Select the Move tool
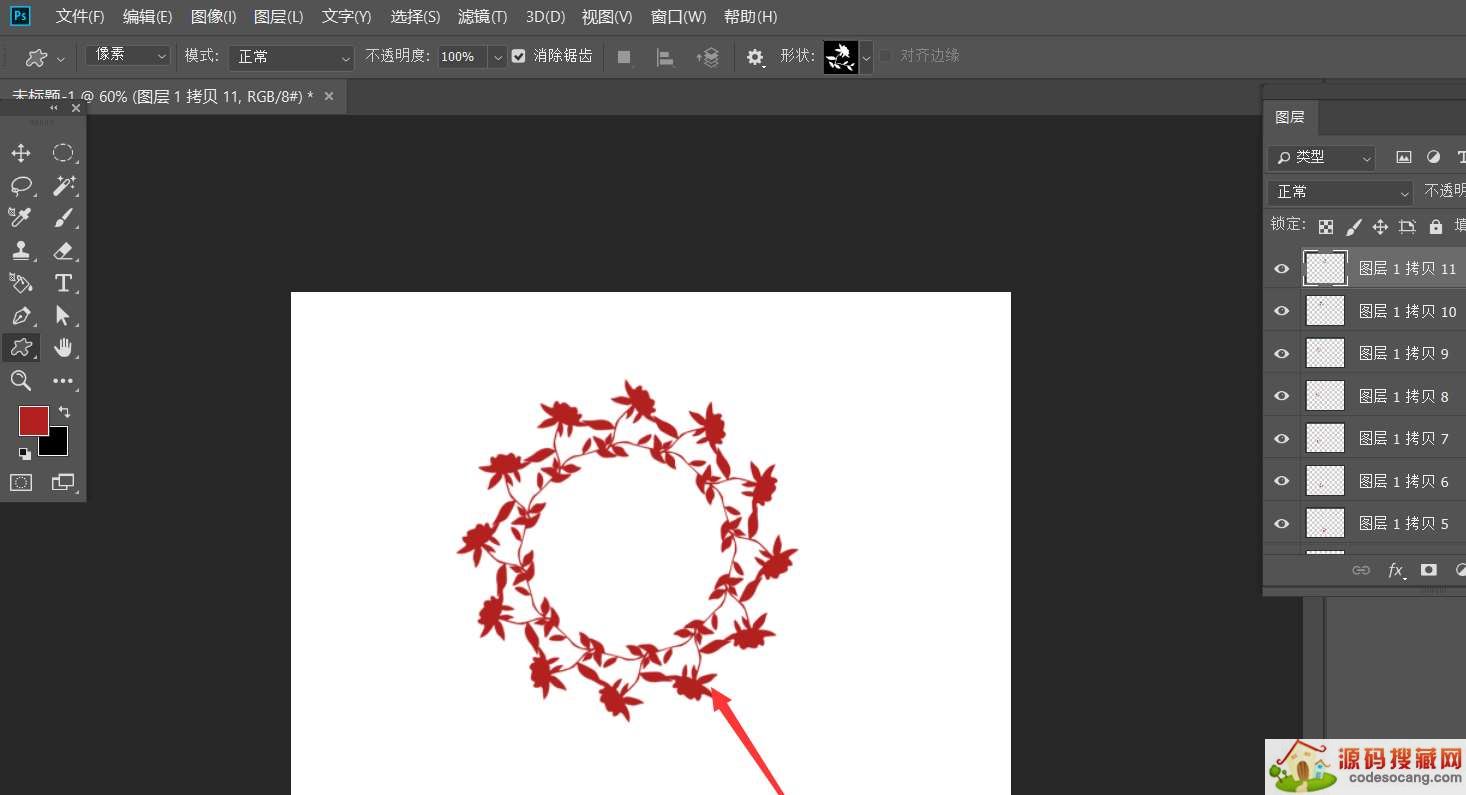The height and width of the screenshot is (795, 1466). click(x=21, y=153)
